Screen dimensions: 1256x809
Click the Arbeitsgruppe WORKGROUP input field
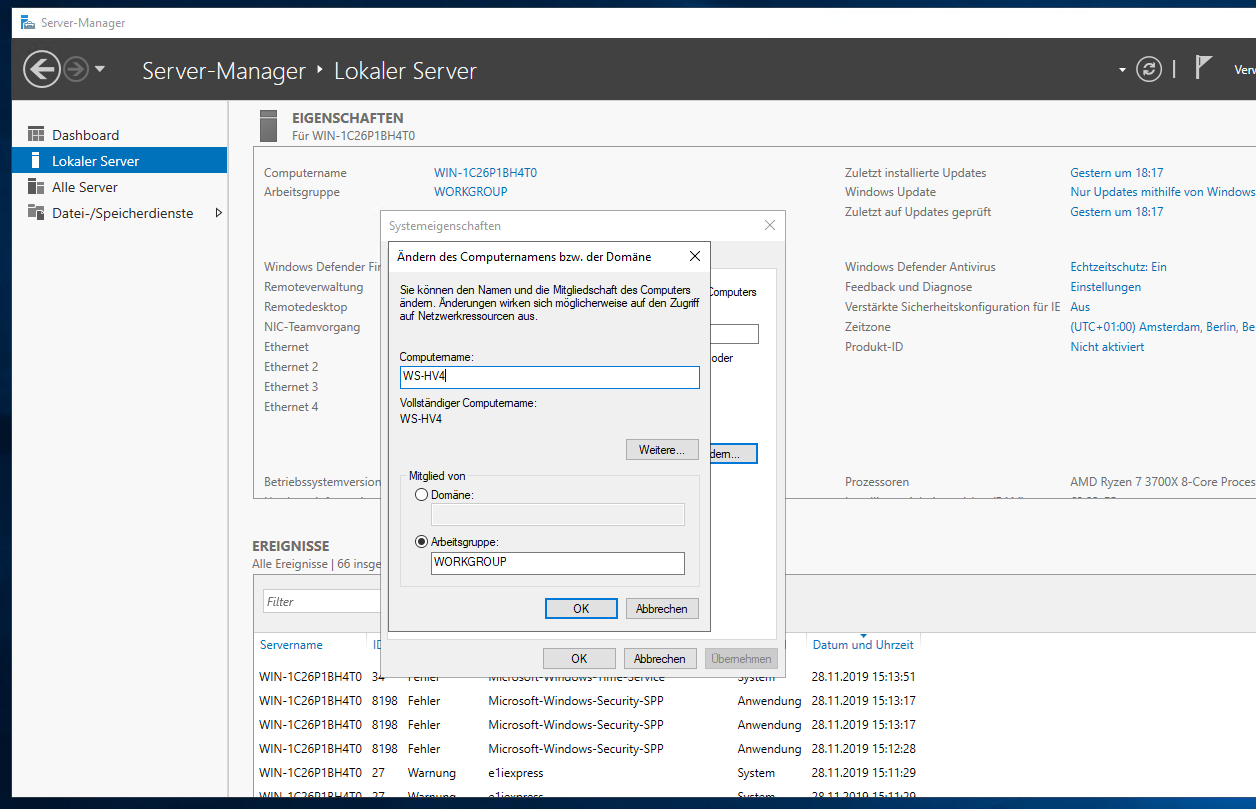coord(557,563)
